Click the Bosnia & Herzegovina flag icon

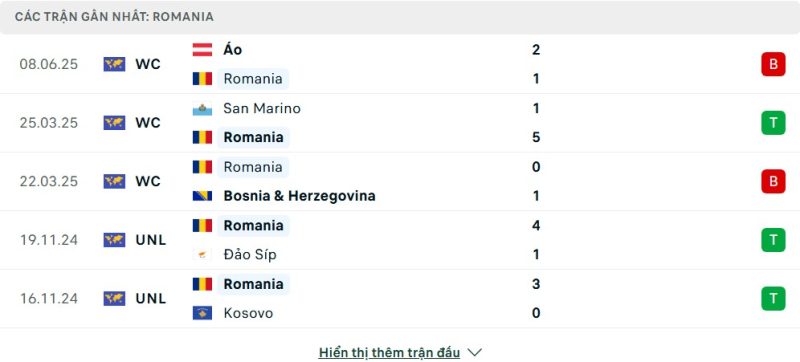coord(202,196)
